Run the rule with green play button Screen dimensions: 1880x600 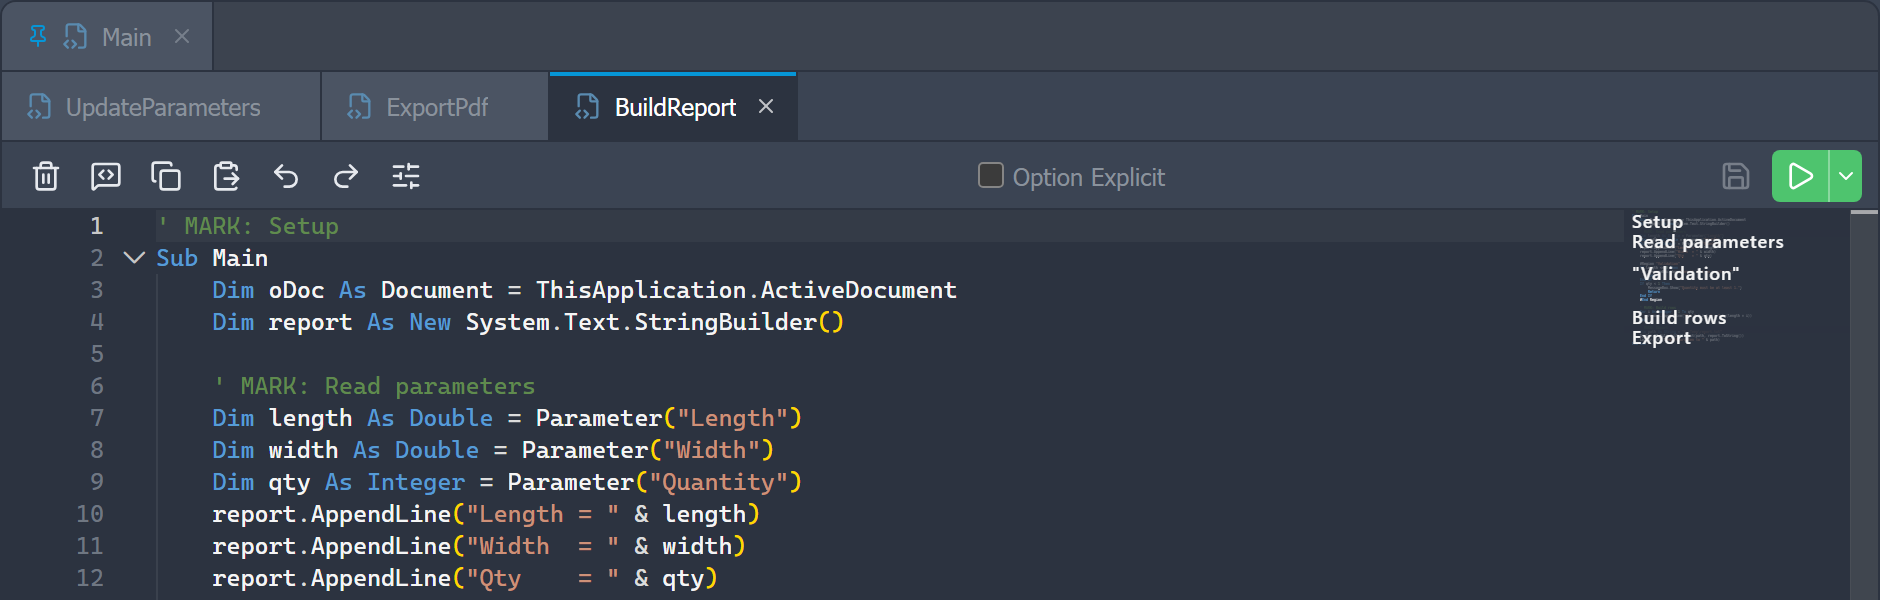click(1800, 176)
